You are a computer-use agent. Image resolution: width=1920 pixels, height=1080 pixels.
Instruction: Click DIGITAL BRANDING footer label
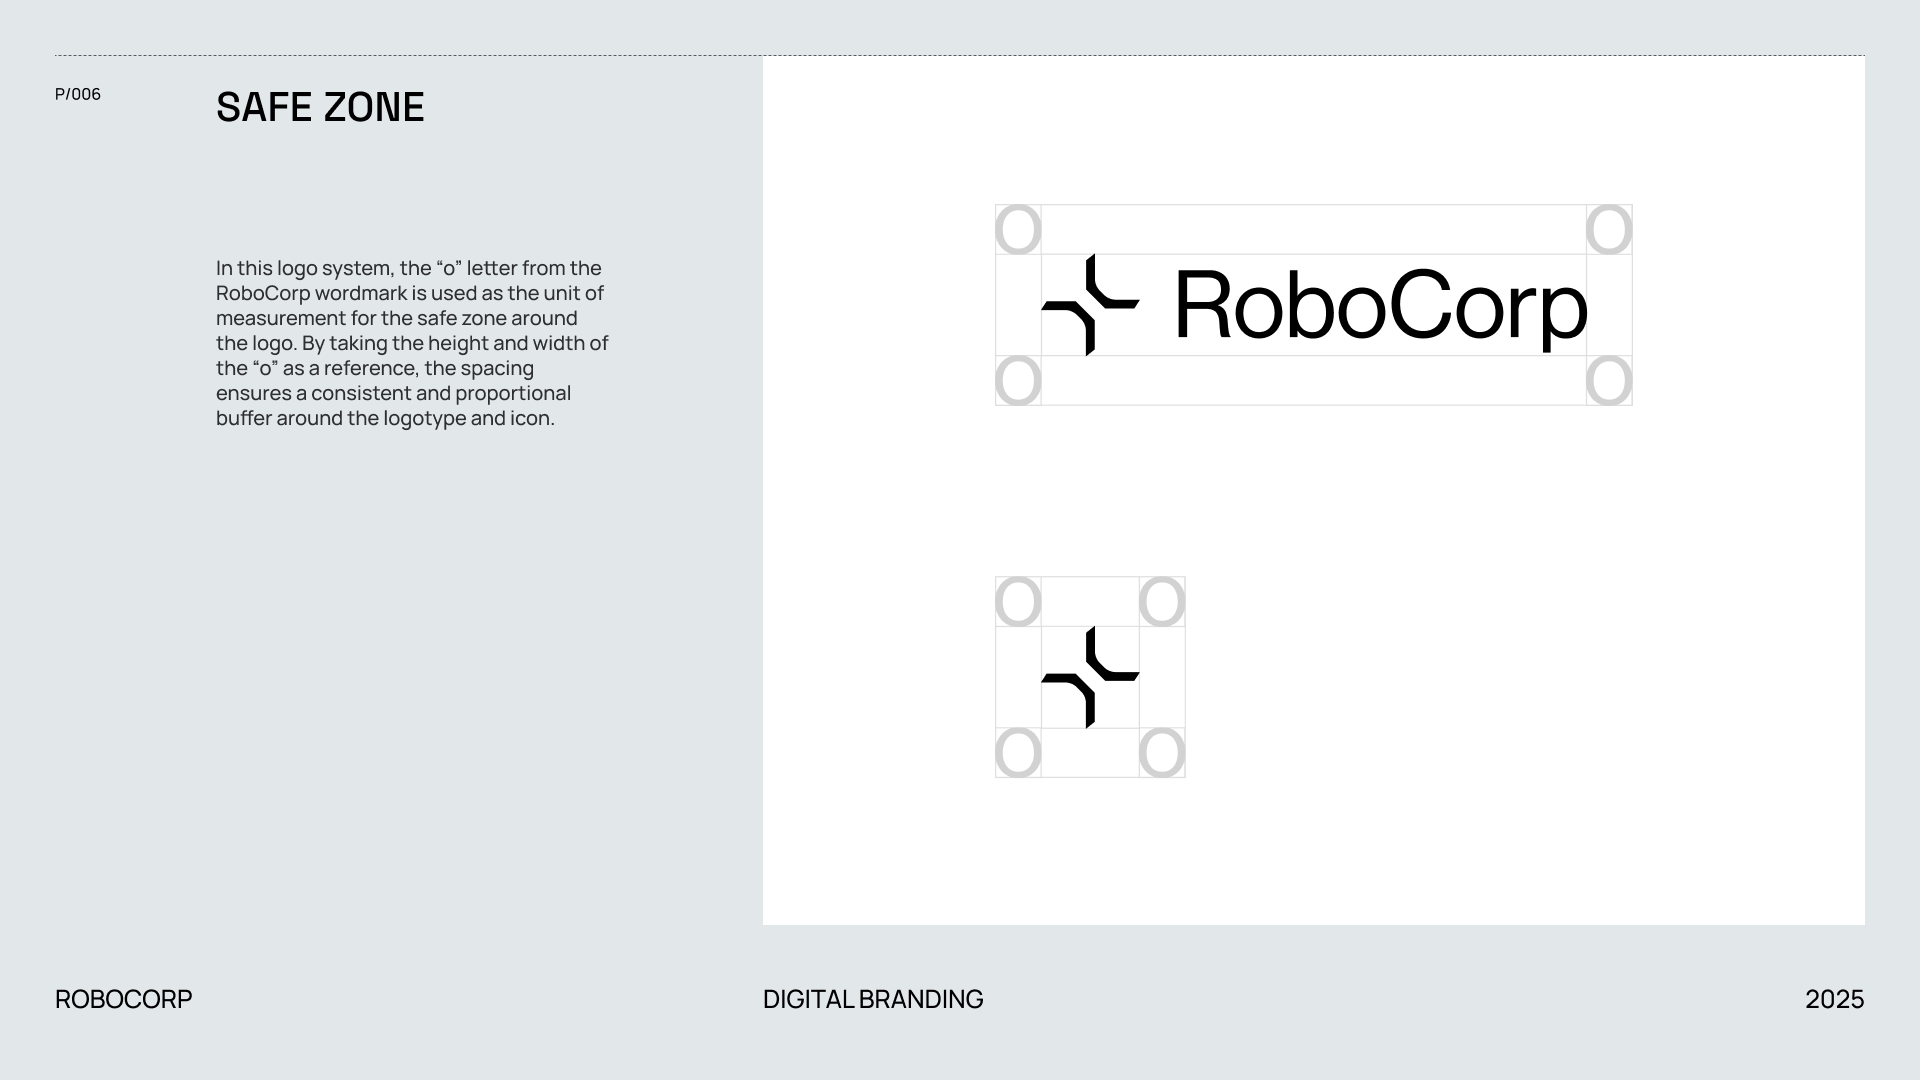[x=873, y=999]
